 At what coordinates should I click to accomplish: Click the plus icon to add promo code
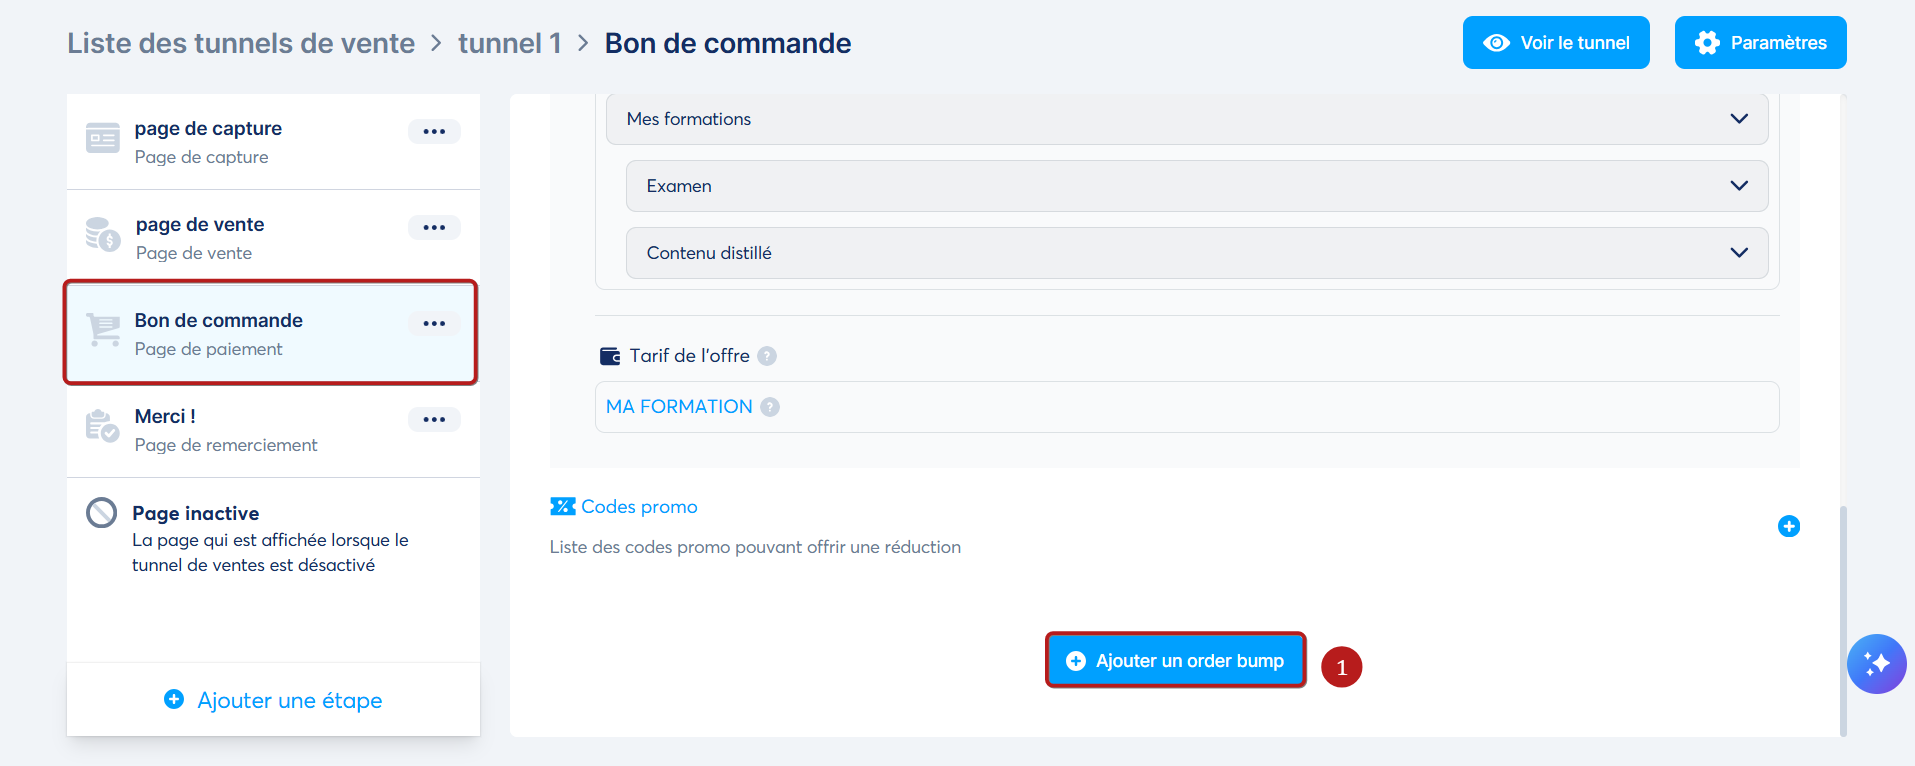click(1789, 526)
